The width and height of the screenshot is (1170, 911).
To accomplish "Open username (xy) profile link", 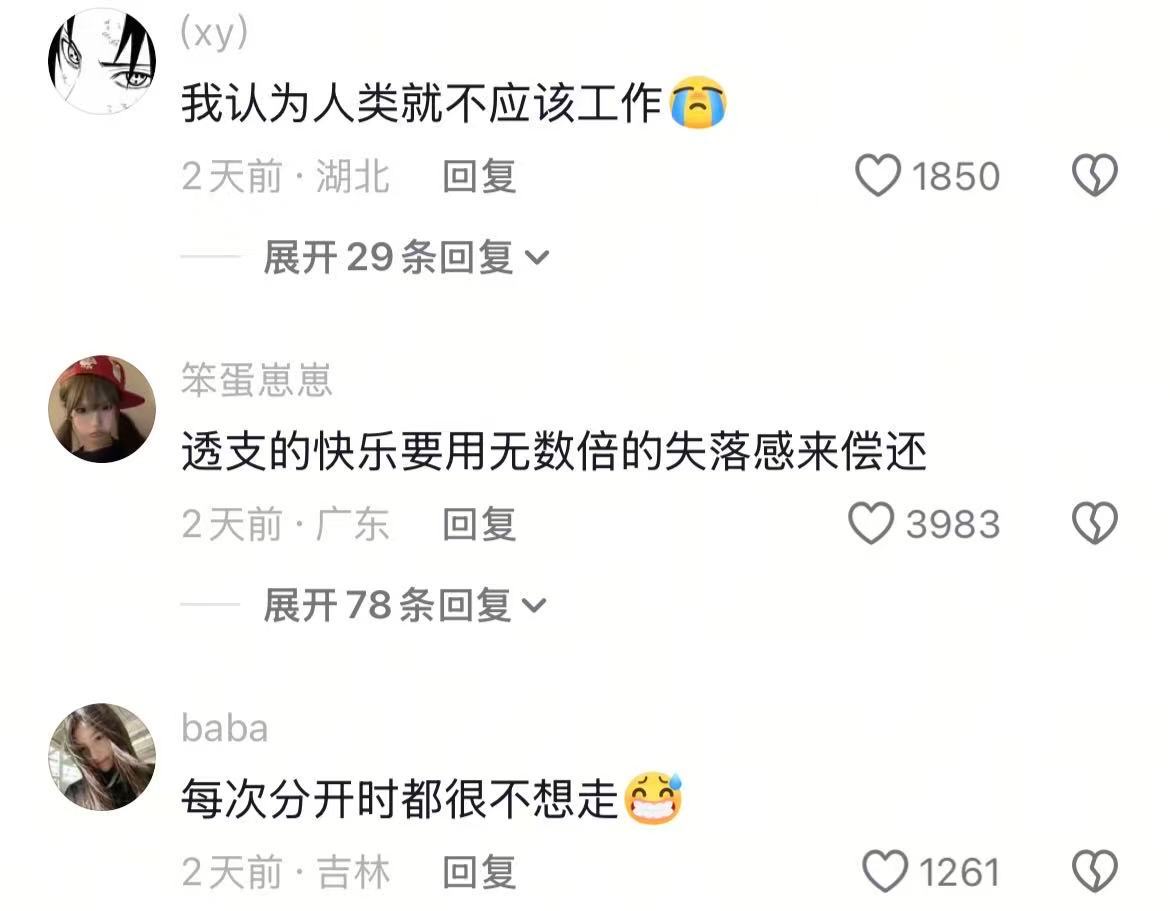I will (x=214, y=34).
